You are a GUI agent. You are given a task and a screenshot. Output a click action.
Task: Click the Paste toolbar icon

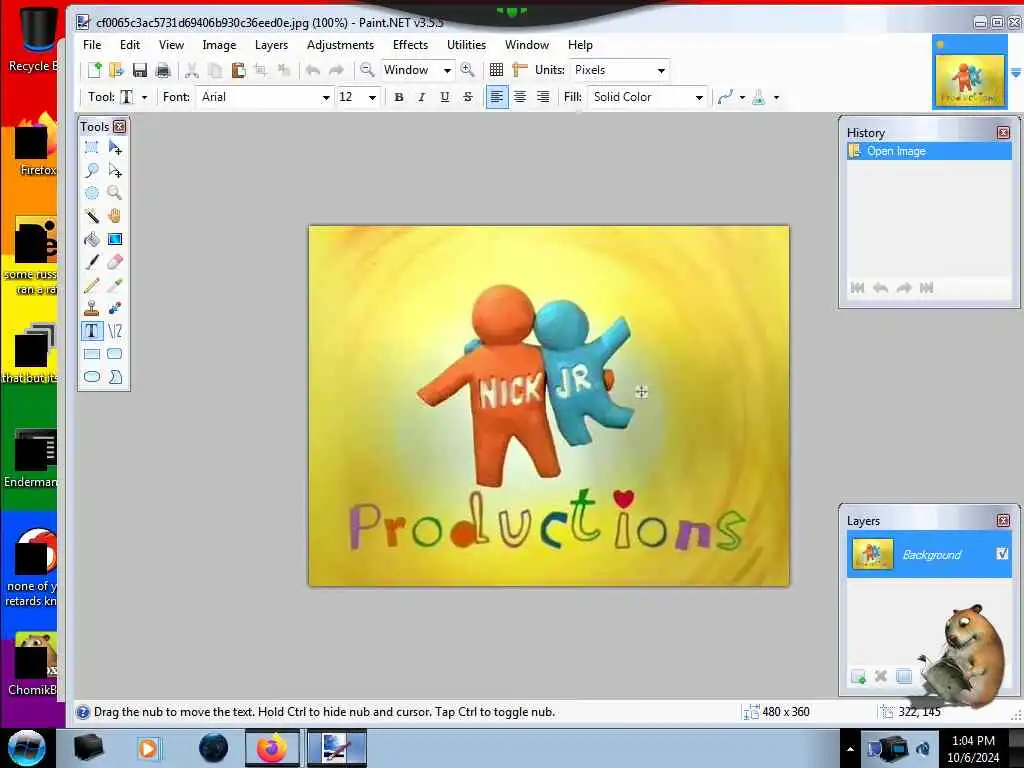(x=238, y=70)
